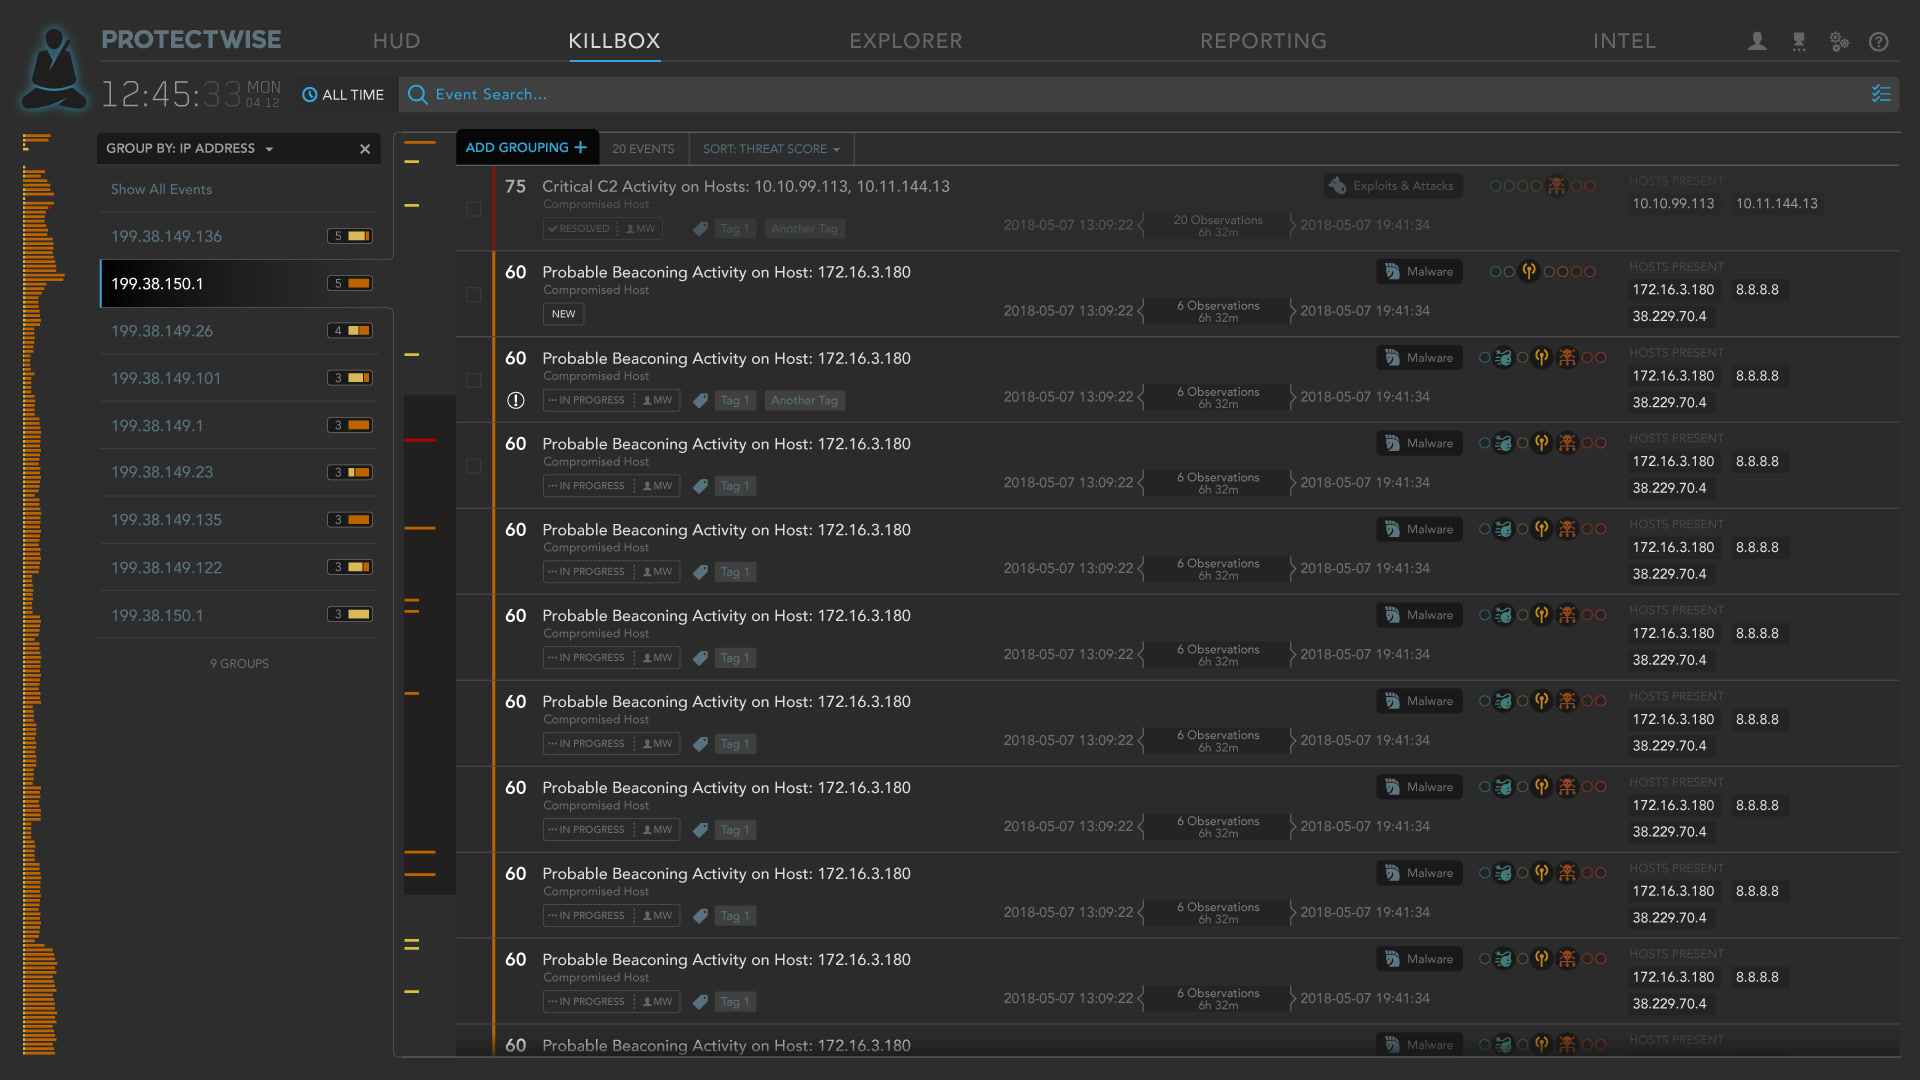Viewport: 1920px width, 1080px height.
Task: Select group 199.38.149.26
Action: [239, 331]
